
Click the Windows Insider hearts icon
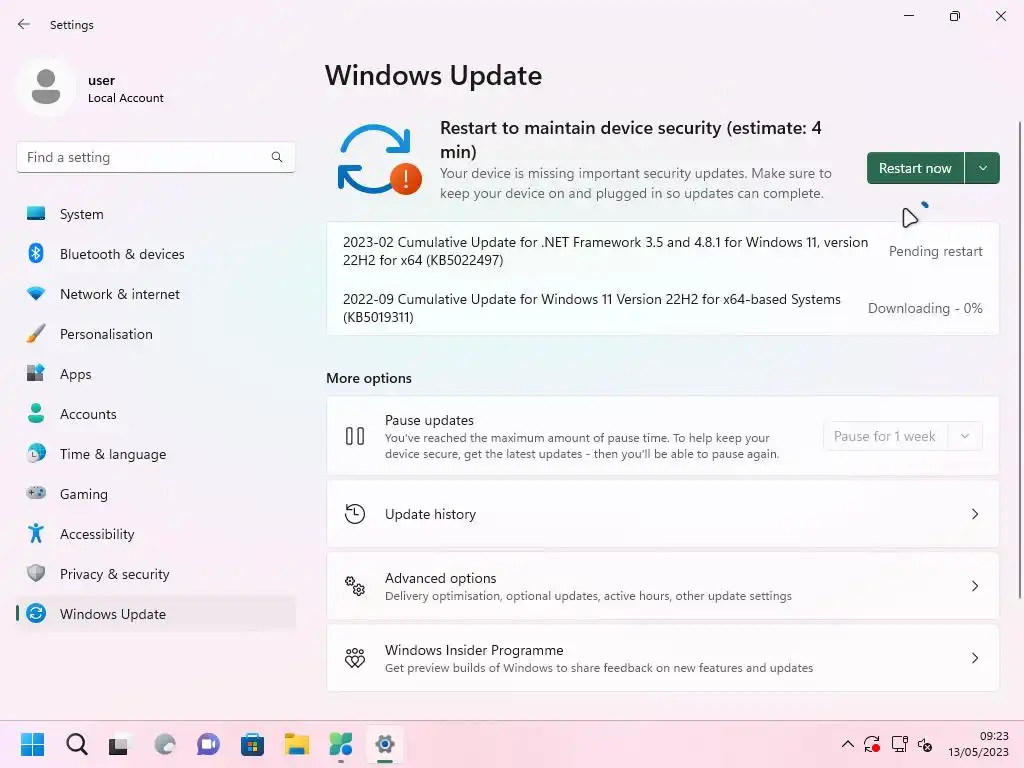pos(355,658)
